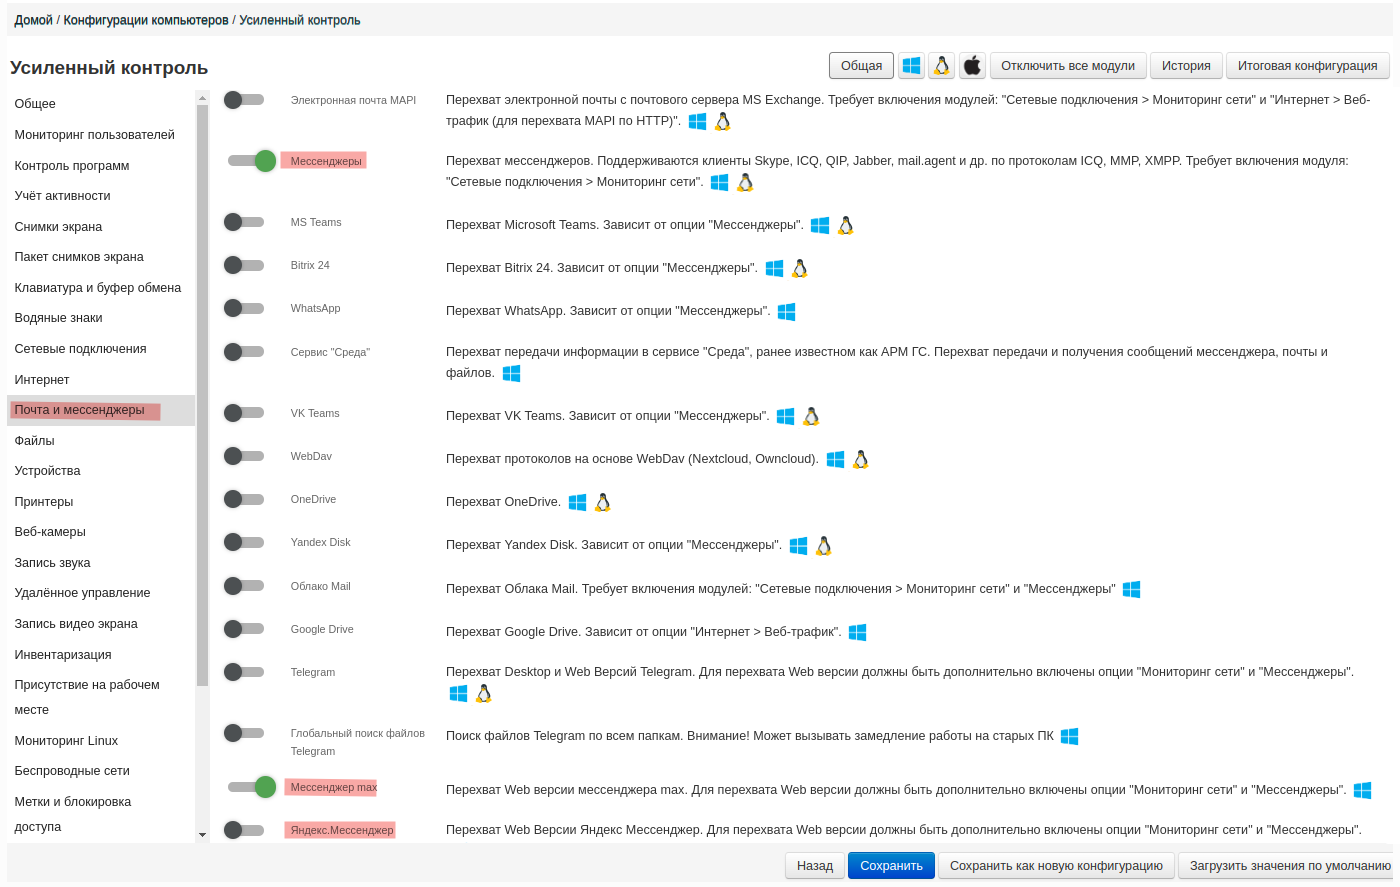The height and width of the screenshot is (887, 1400).
Task: Select Клавиатура и буфер обмена in sidebar
Action: (97, 288)
